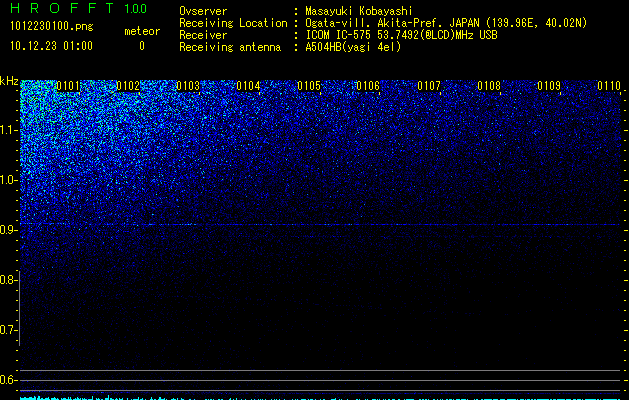This screenshot has width=629, height=400.
Task: Click the 0.7 frequency axis label
Action: tap(8, 330)
